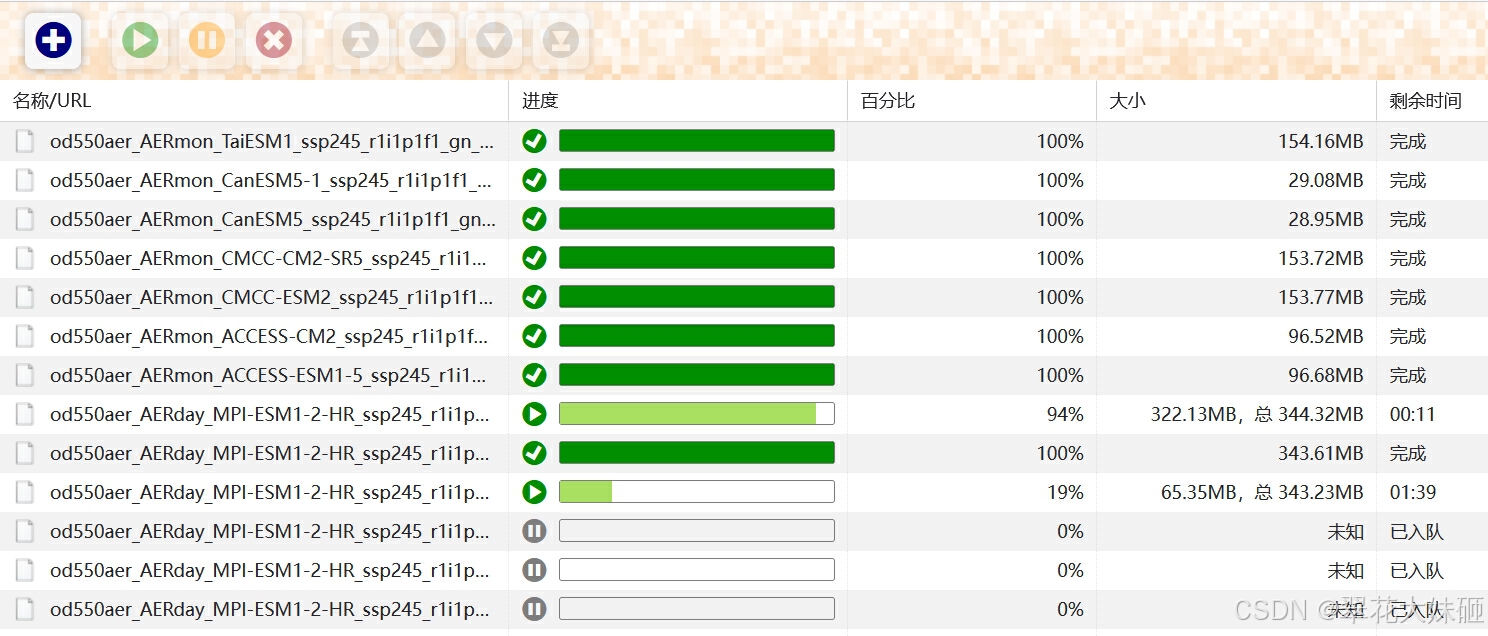Click the 96.52MB size value
The image size is (1488, 636).
pos(1326,337)
